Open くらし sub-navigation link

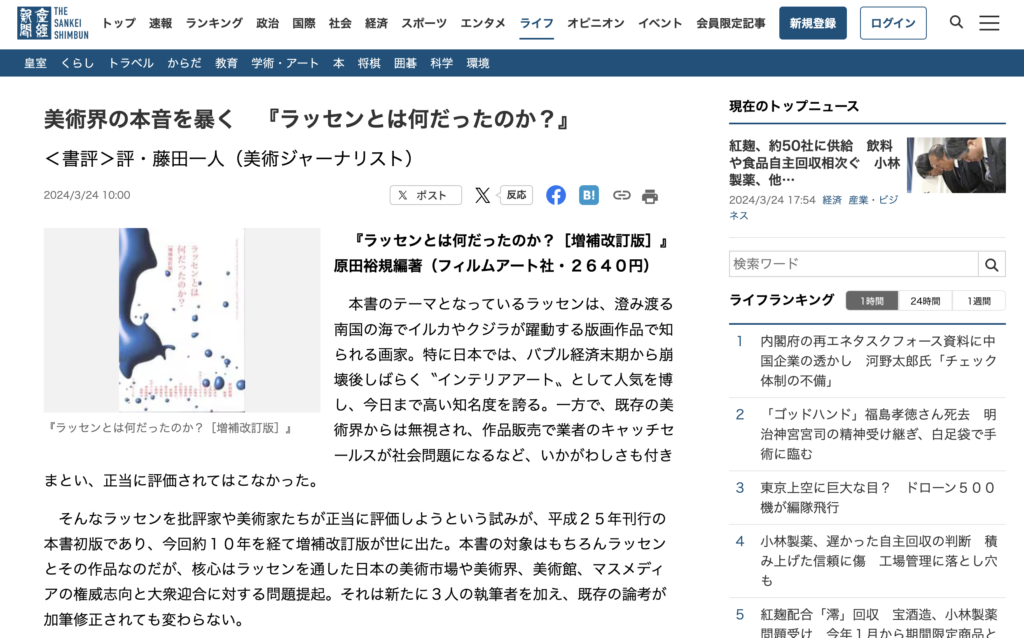[77, 63]
